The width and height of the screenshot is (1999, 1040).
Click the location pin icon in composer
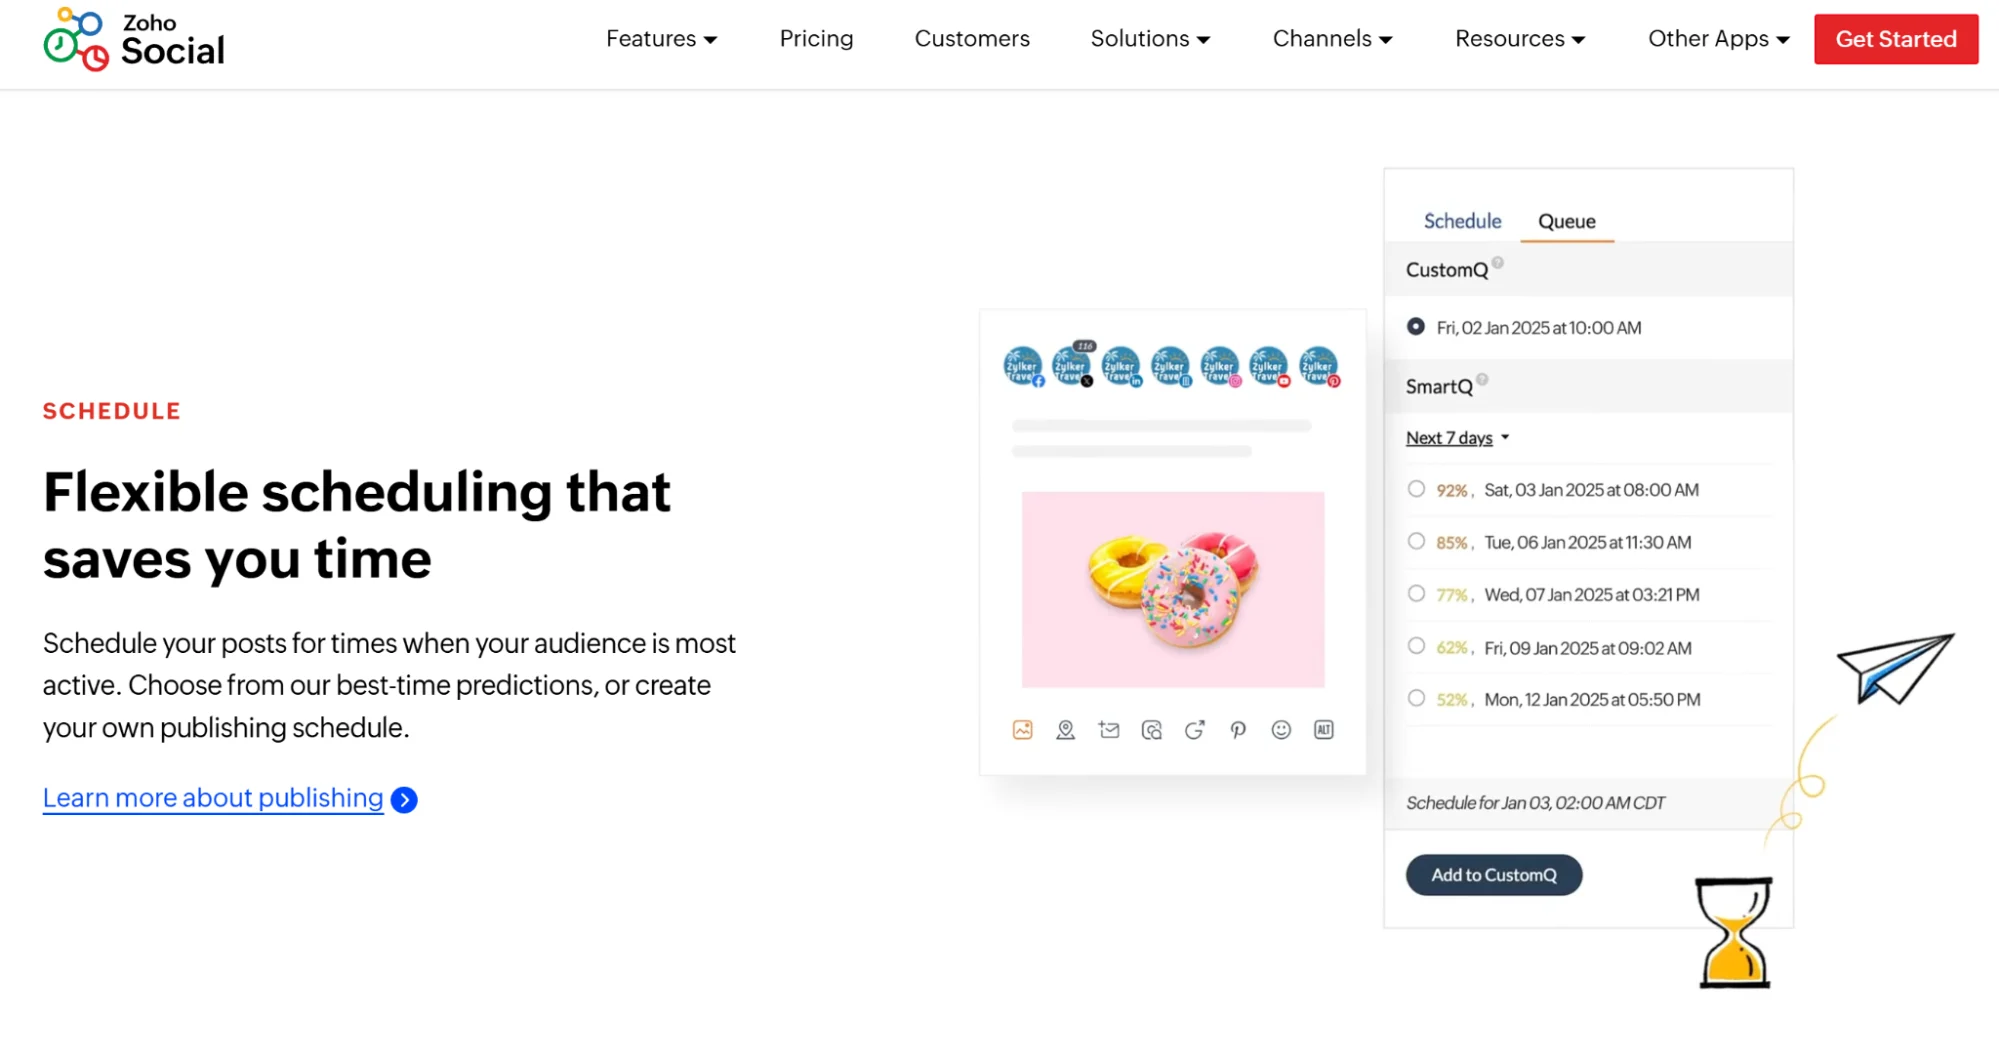point(1066,730)
